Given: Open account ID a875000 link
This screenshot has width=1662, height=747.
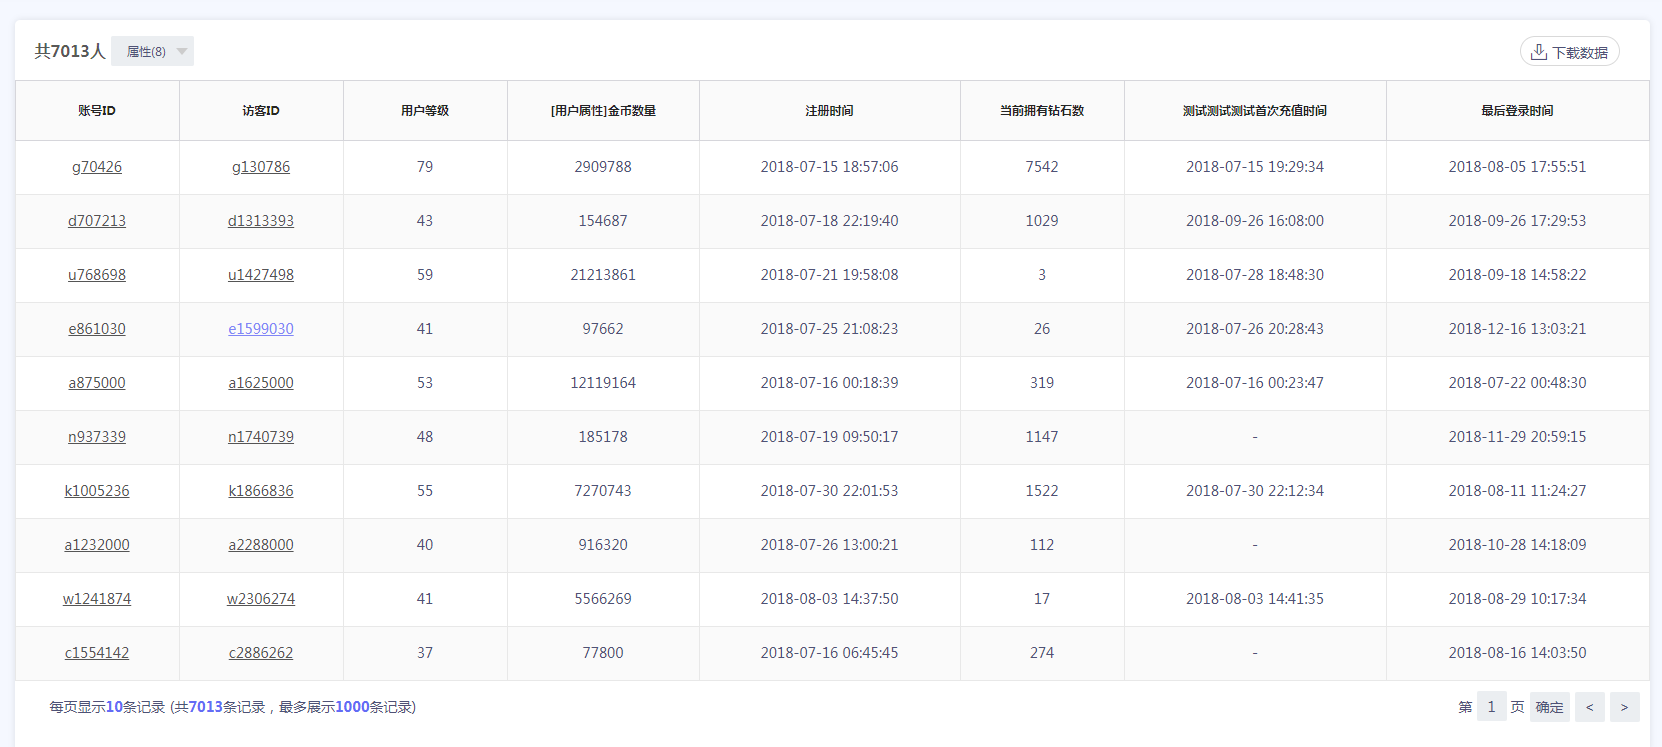Looking at the screenshot, I should 97,383.
